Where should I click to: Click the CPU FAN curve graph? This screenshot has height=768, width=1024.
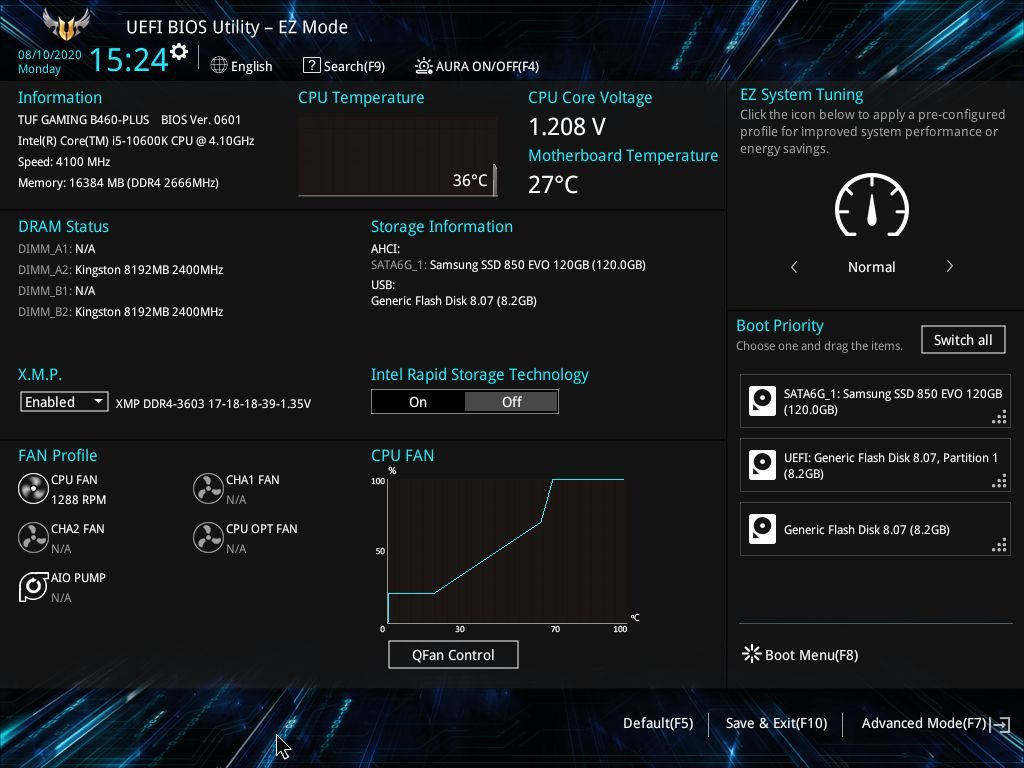pos(507,550)
